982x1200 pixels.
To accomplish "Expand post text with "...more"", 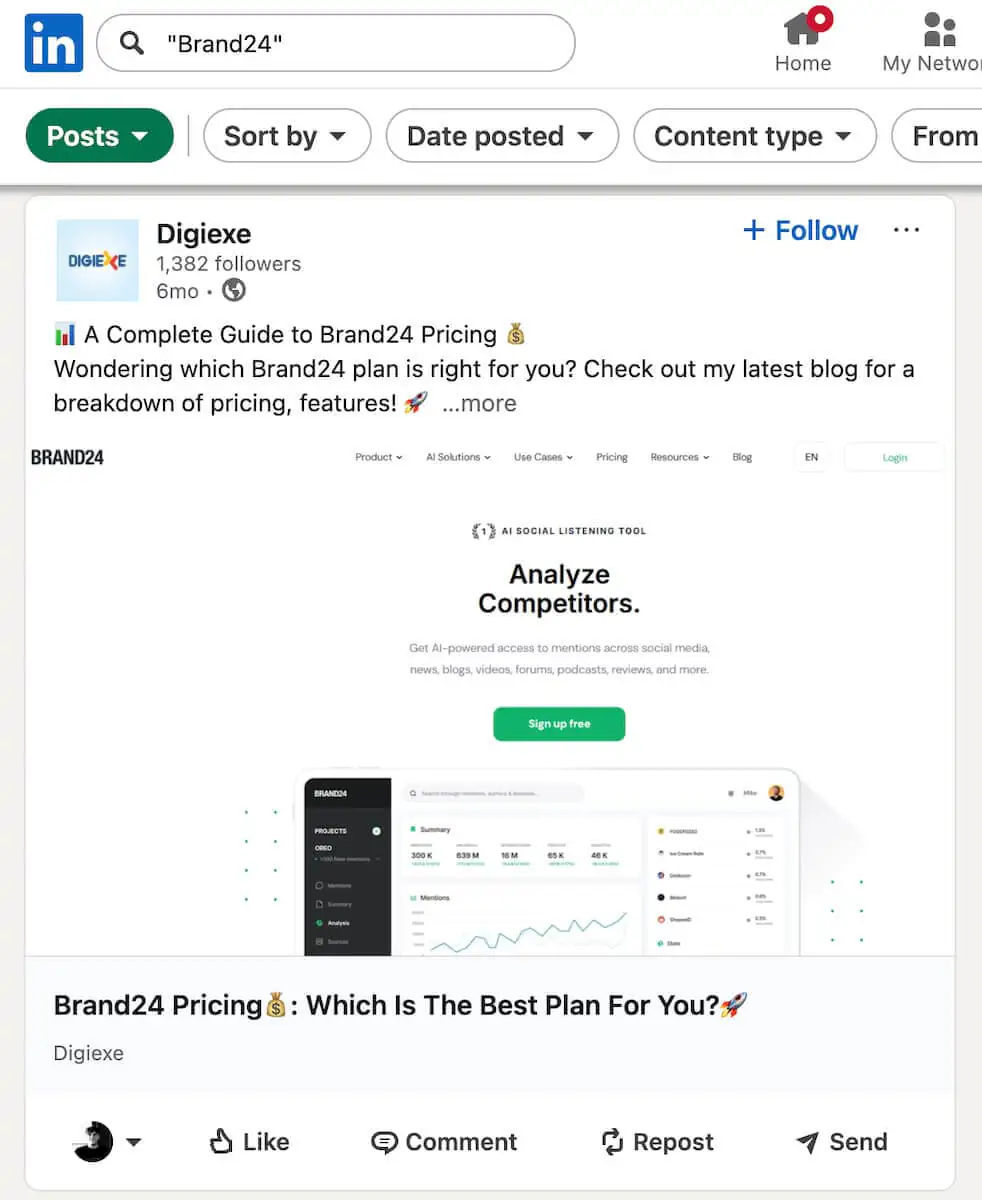I will pyautogui.click(x=480, y=403).
